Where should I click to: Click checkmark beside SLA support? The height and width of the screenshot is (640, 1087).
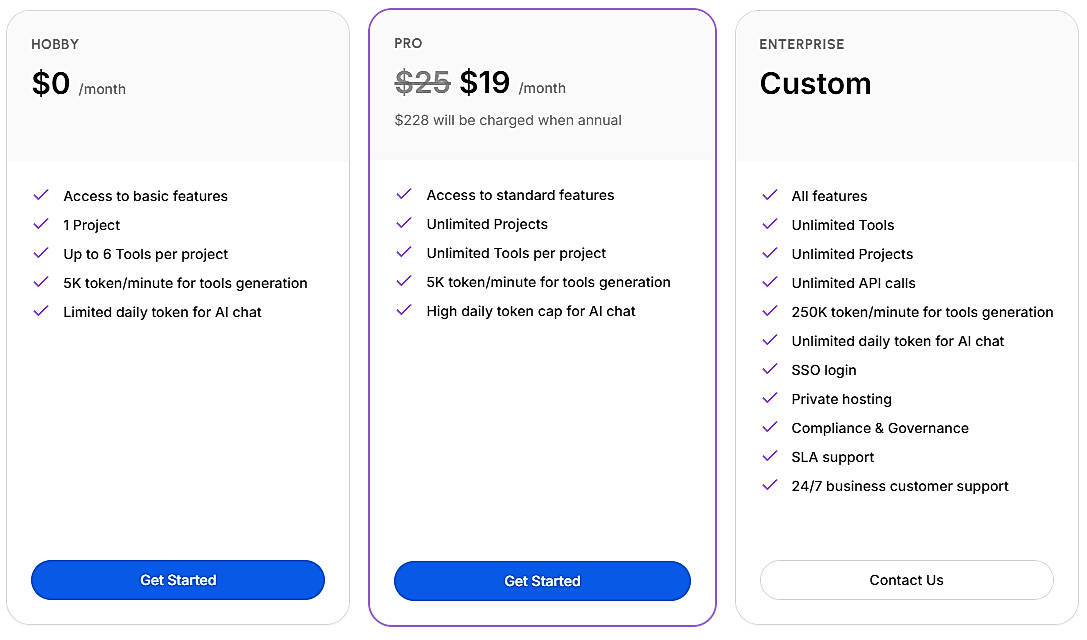[x=769, y=456]
